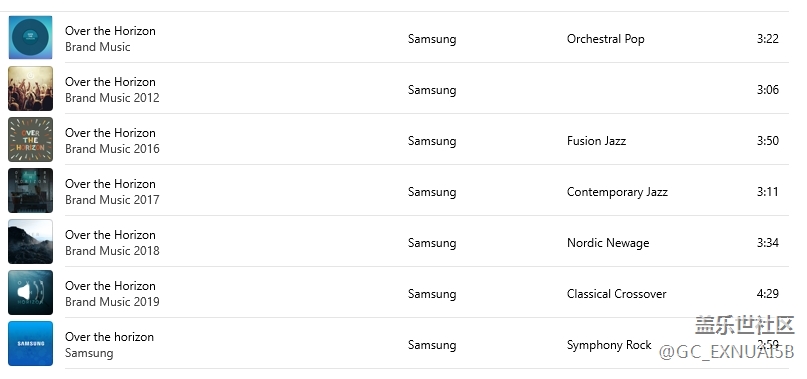This screenshot has height=379, width=807.
Task: Click the Nordic Newage genre label
Action: [608, 243]
